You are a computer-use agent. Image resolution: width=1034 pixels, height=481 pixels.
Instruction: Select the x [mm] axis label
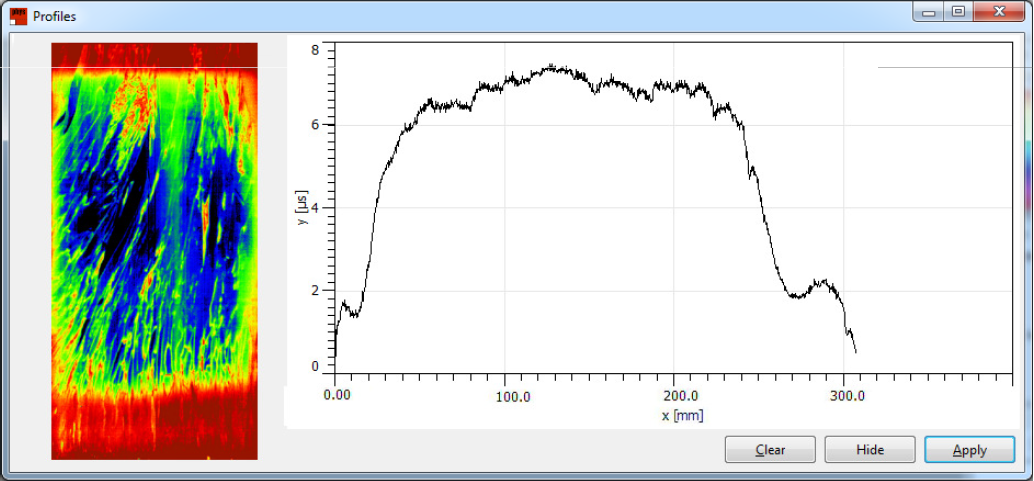pos(683,415)
